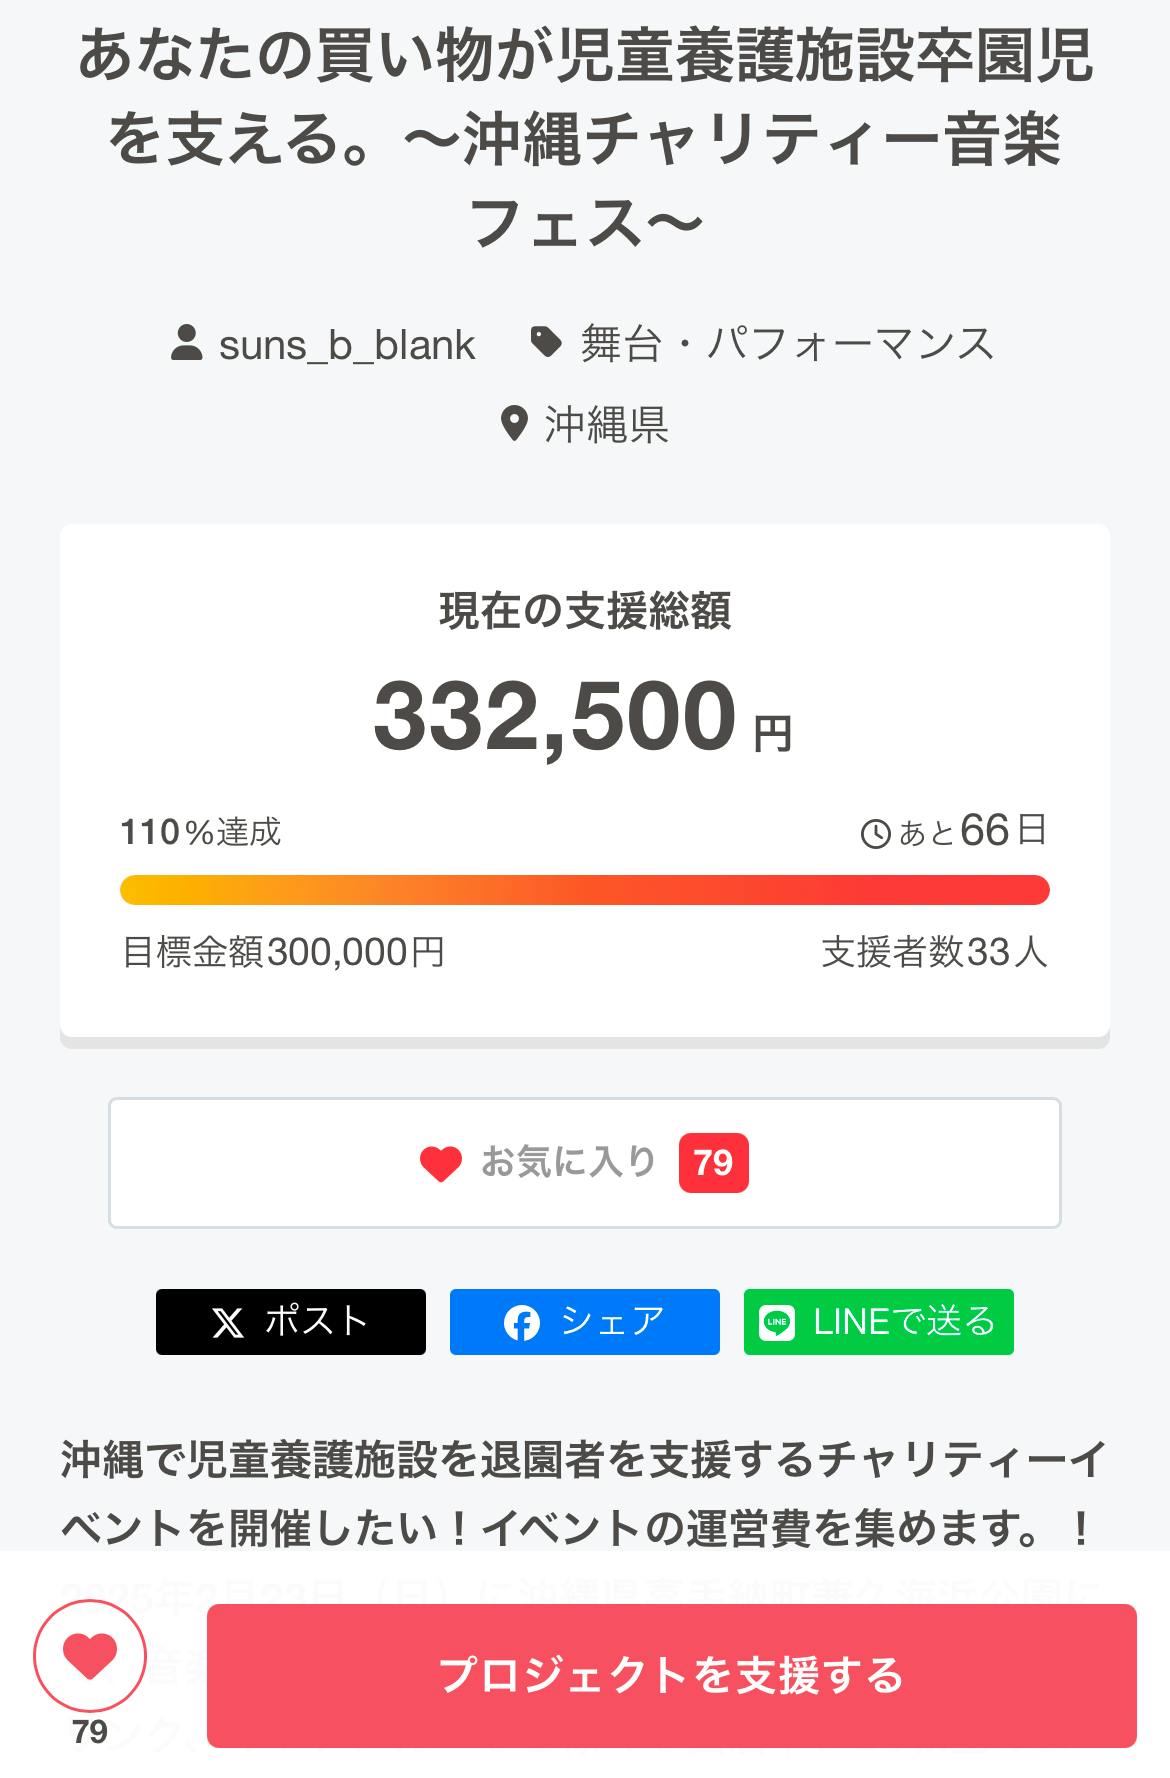Click the orange-red funding progress bar
This screenshot has height=1778, width=1170.
[584, 890]
